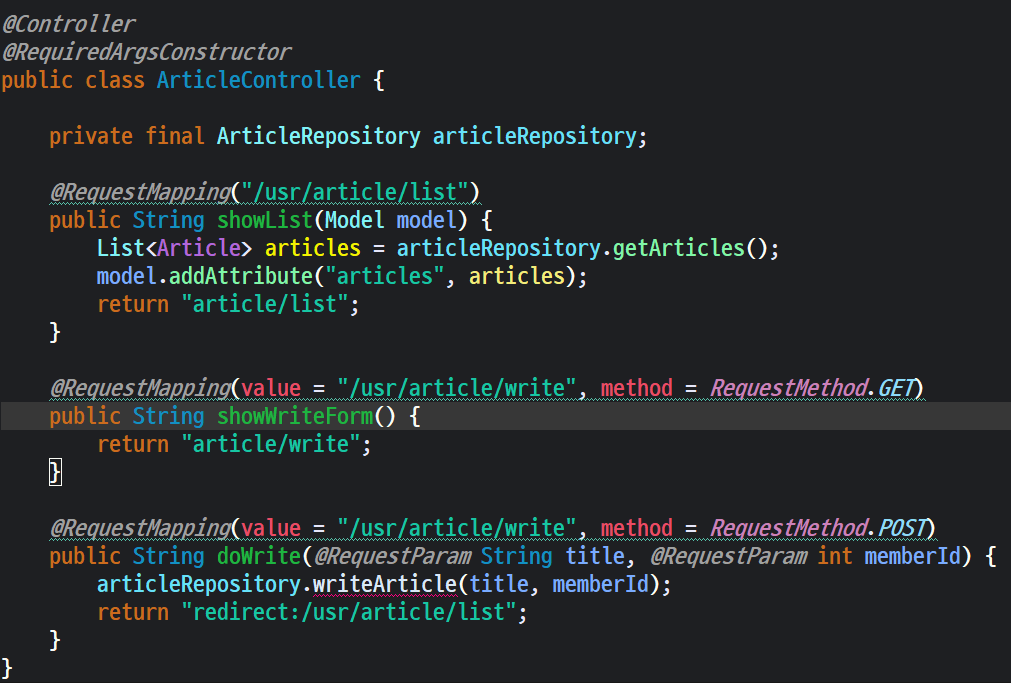Click the articleRepository field name after ArticleRepository type
This screenshot has width=1011, height=683.
pyautogui.click(x=535, y=136)
